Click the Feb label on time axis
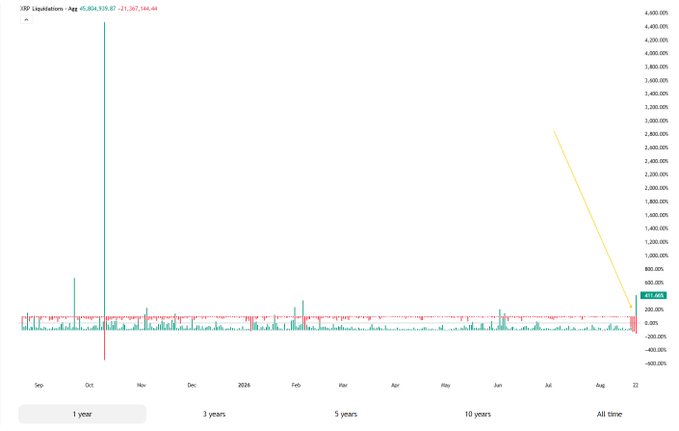The height and width of the screenshot is (431, 679). pos(296,385)
